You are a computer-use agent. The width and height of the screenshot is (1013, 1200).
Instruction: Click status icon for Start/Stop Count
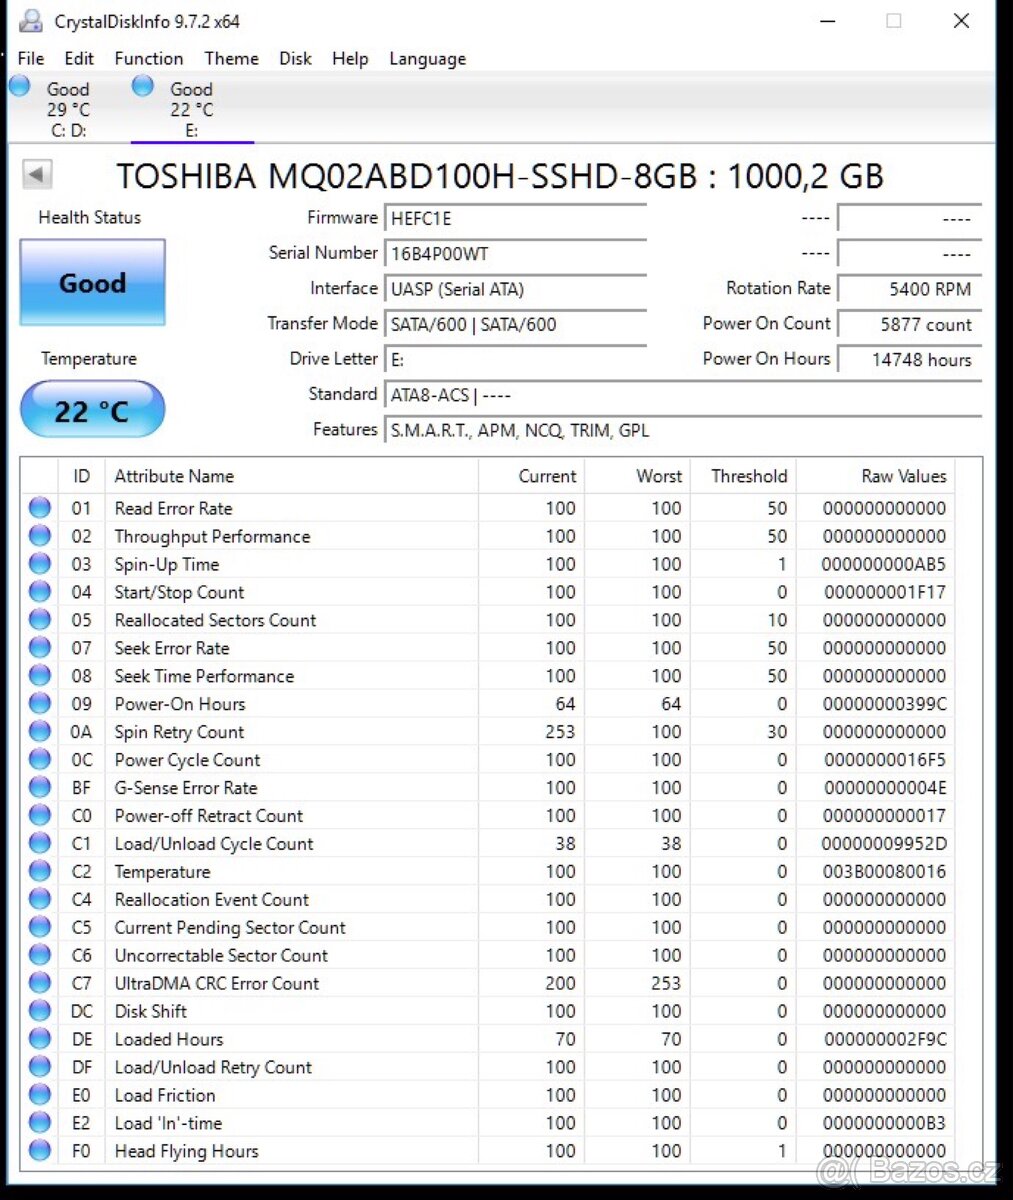(x=40, y=591)
